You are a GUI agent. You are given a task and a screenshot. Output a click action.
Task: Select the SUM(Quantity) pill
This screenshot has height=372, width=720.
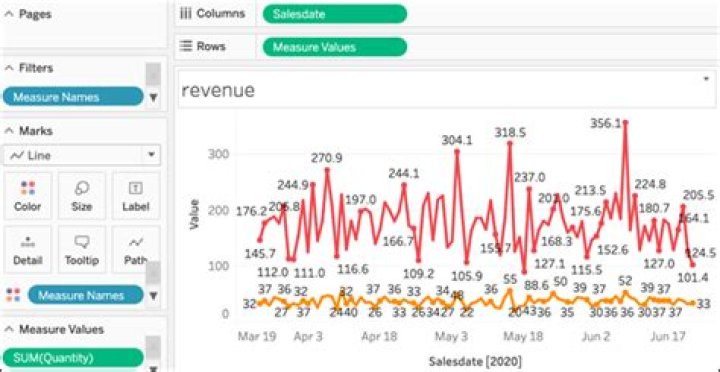73,357
